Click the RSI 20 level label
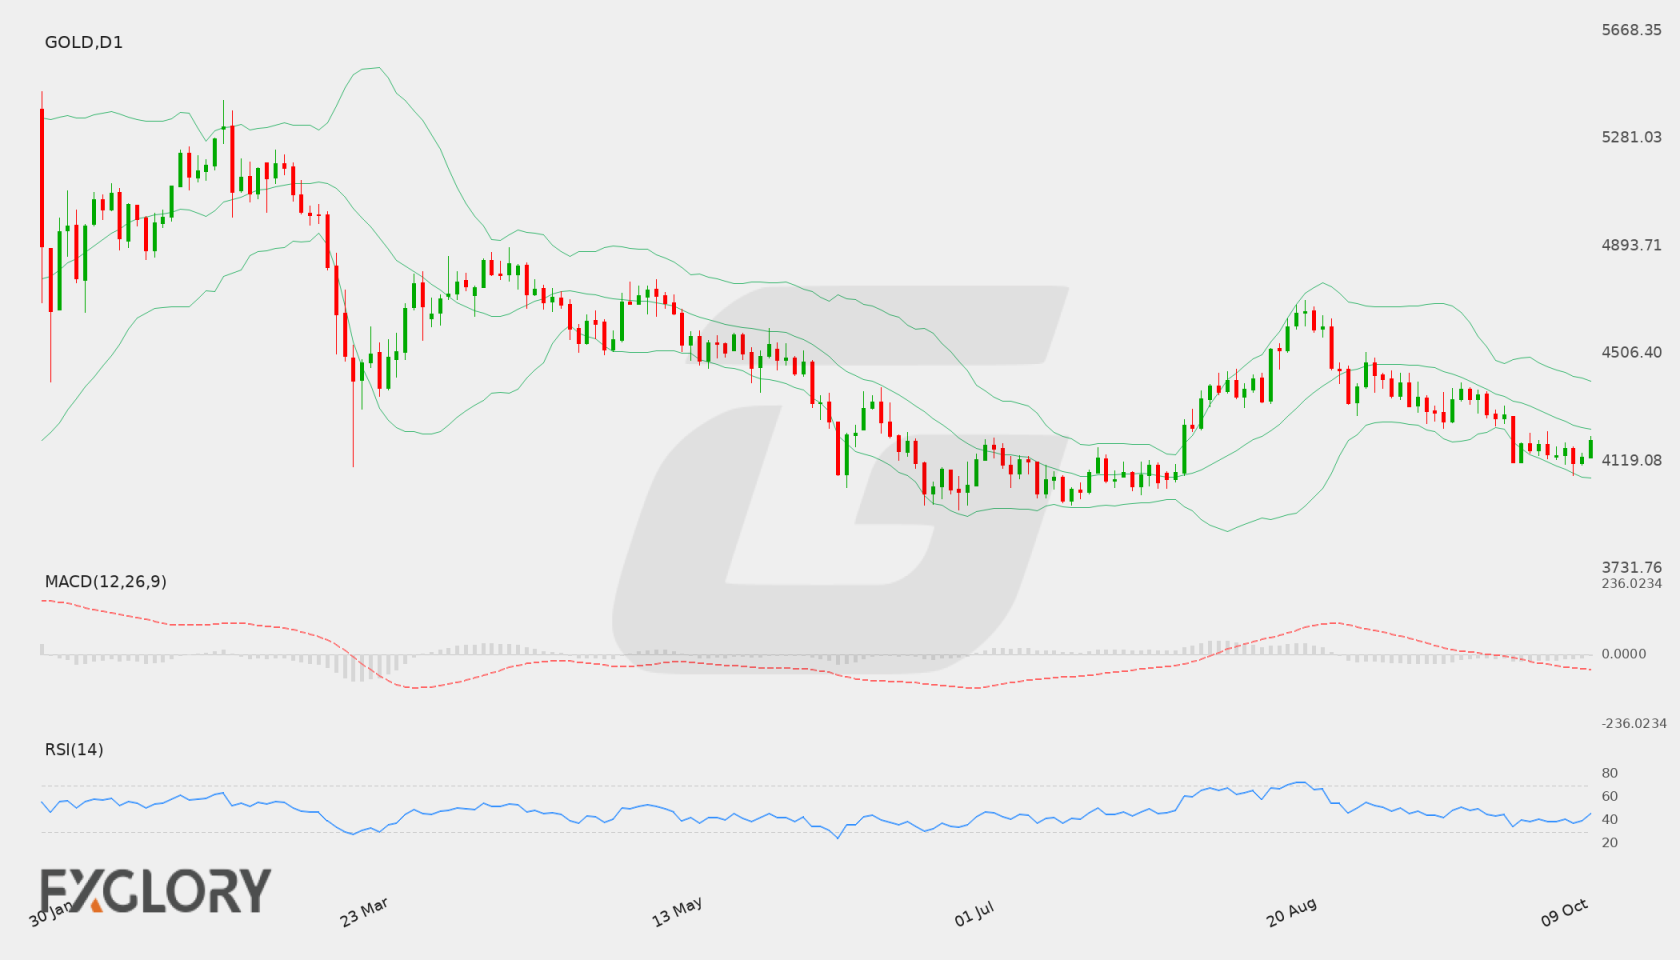Image resolution: width=1680 pixels, height=960 pixels. (x=1609, y=842)
